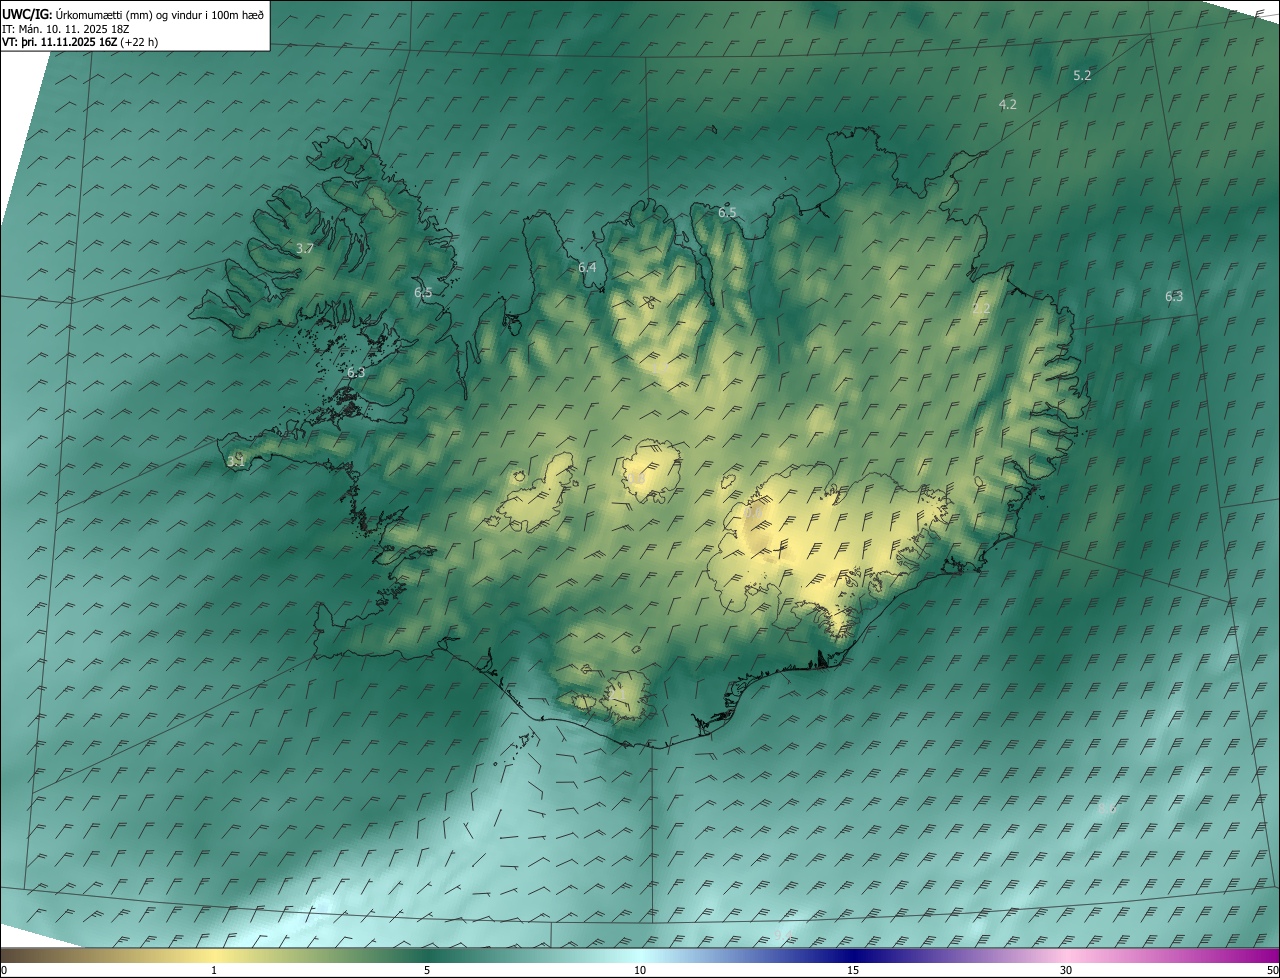Click the color scale tick label 5

[427, 970]
